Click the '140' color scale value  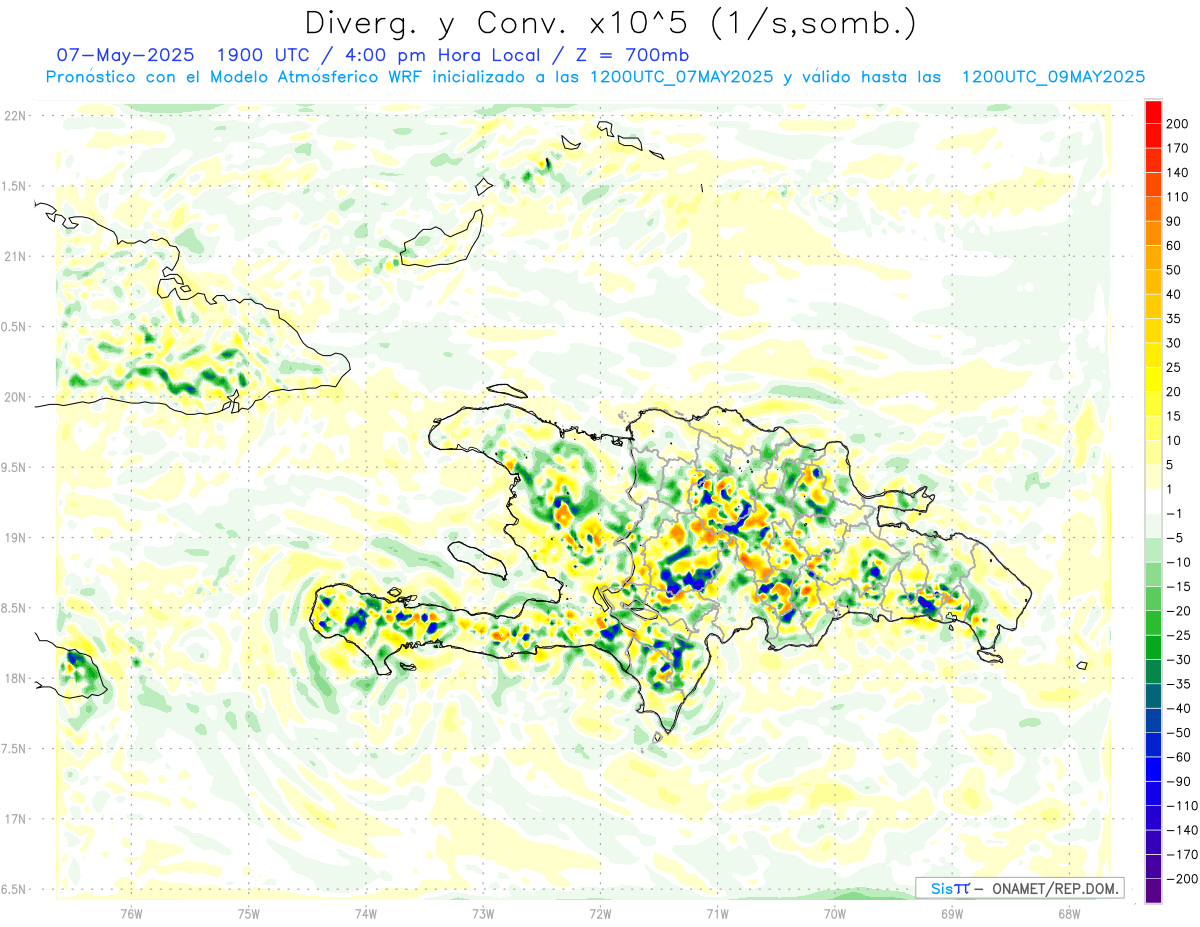pos(1177,172)
